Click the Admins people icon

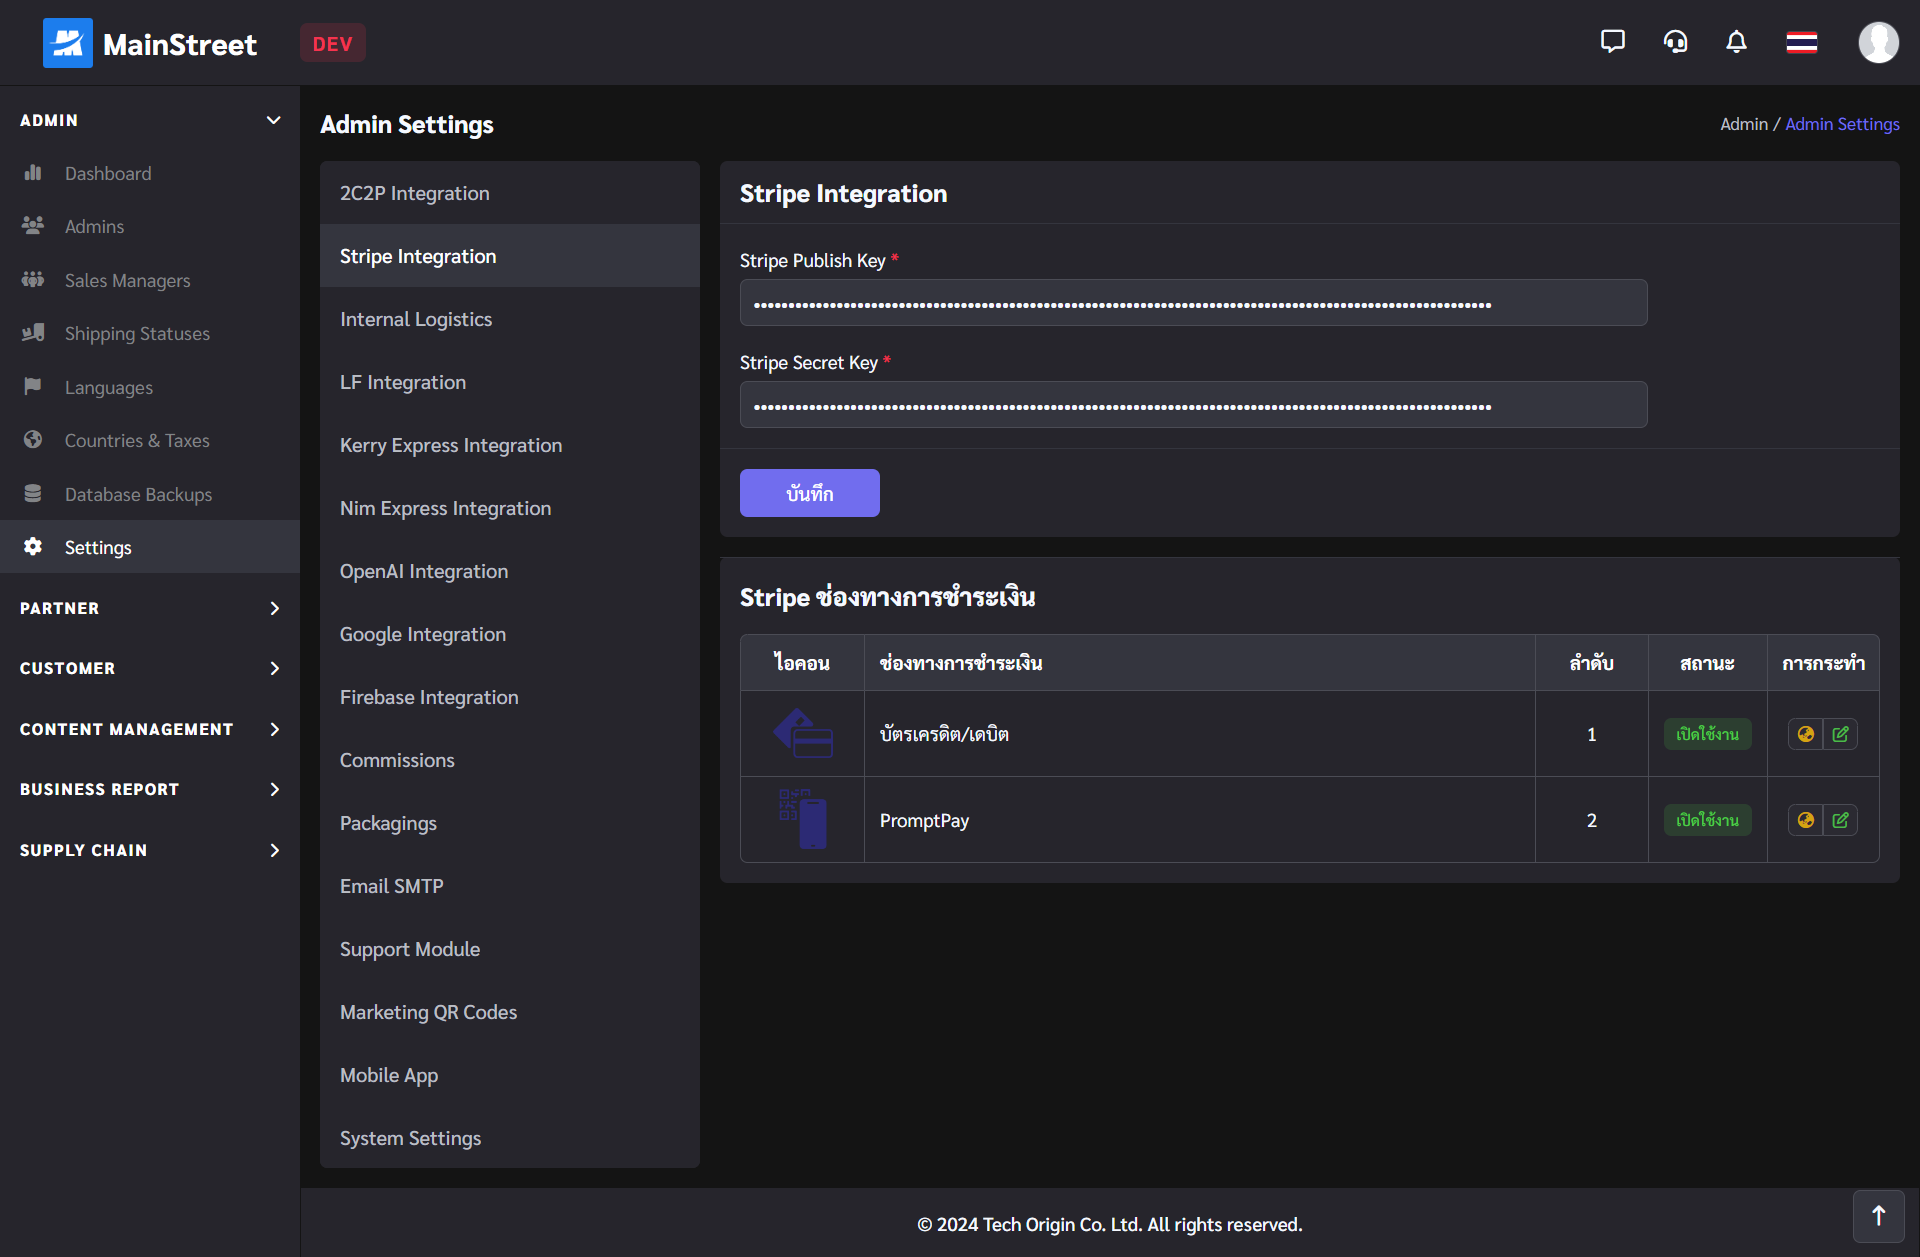pyautogui.click(x=33, y=226)
